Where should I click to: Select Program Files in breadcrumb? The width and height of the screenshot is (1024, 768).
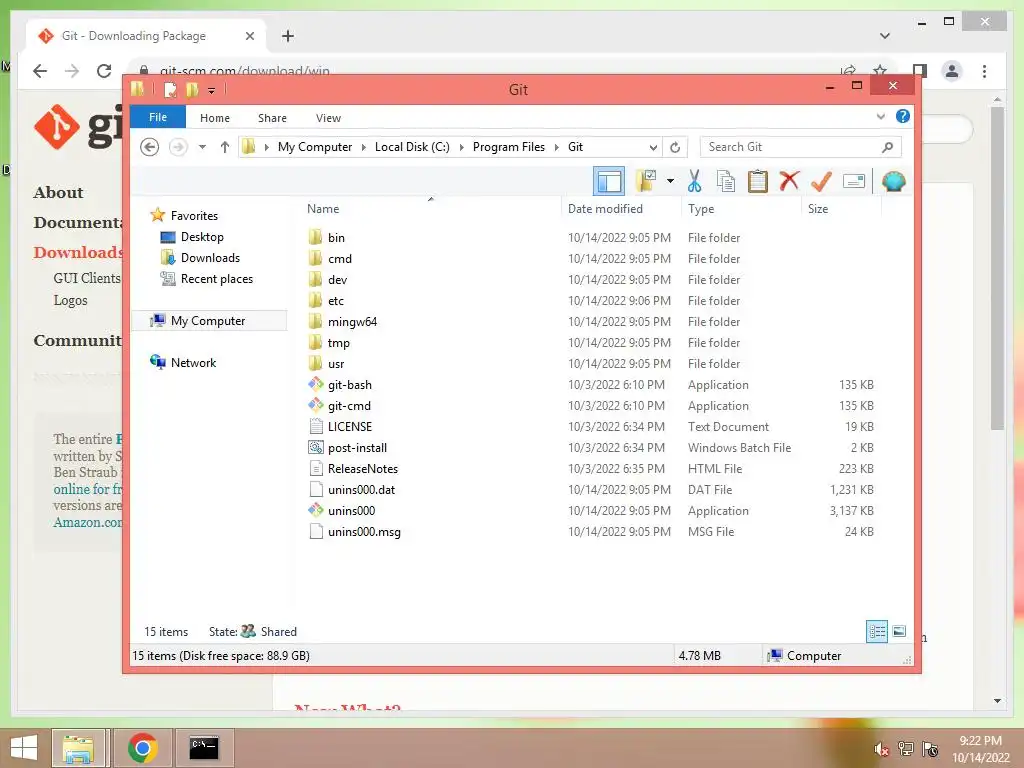tap(509, 147)
